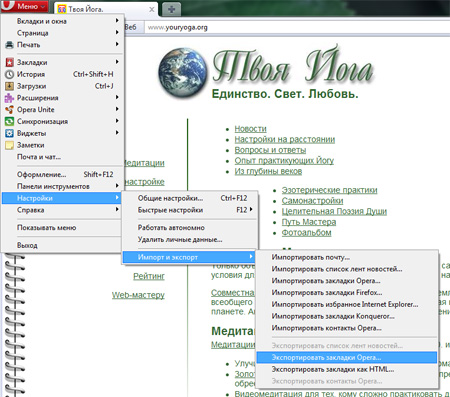The width and height of the screenshot is (450, 397).
Task: Select Почта и чат menu entry
Action: pyautogui.click(x=62, y=157)
